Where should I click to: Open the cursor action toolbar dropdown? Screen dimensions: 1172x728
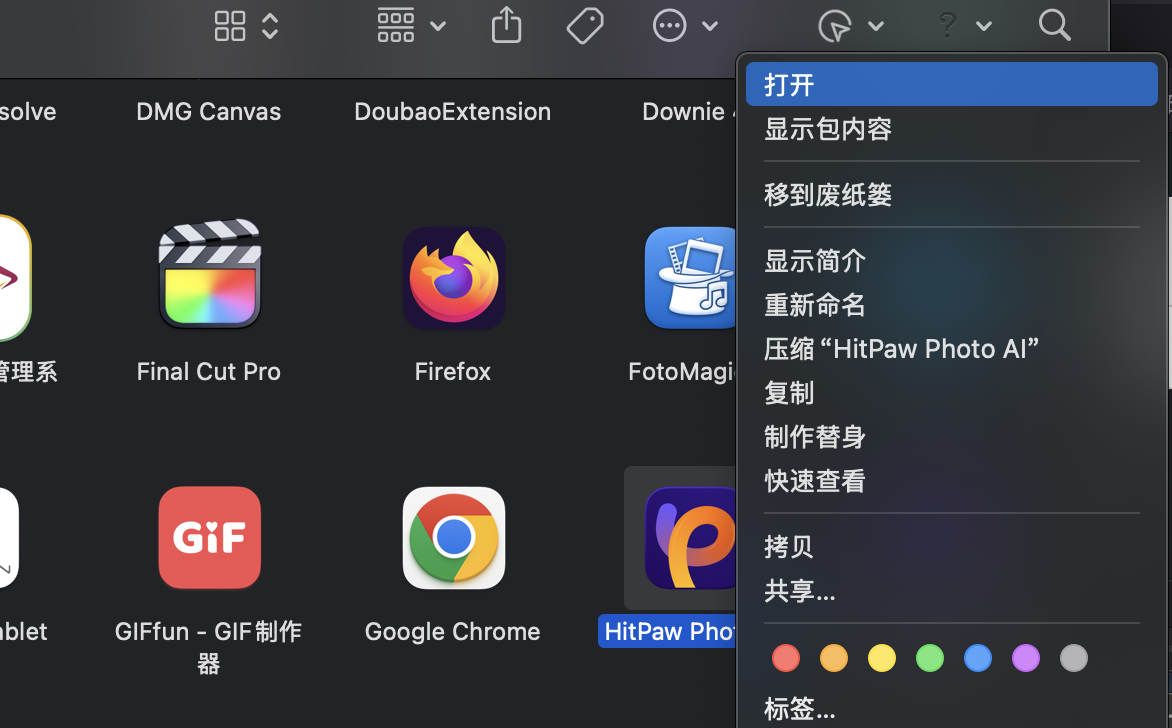[x=851, y=25]
